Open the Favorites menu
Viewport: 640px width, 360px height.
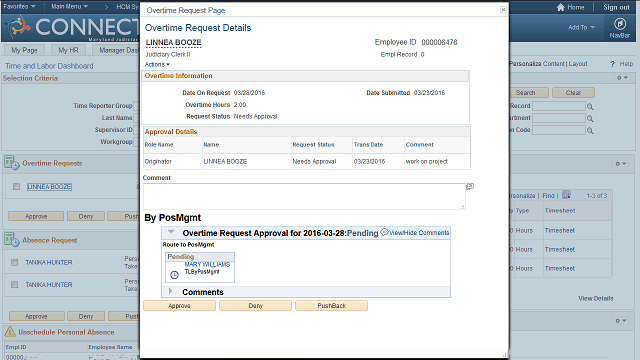19,7
